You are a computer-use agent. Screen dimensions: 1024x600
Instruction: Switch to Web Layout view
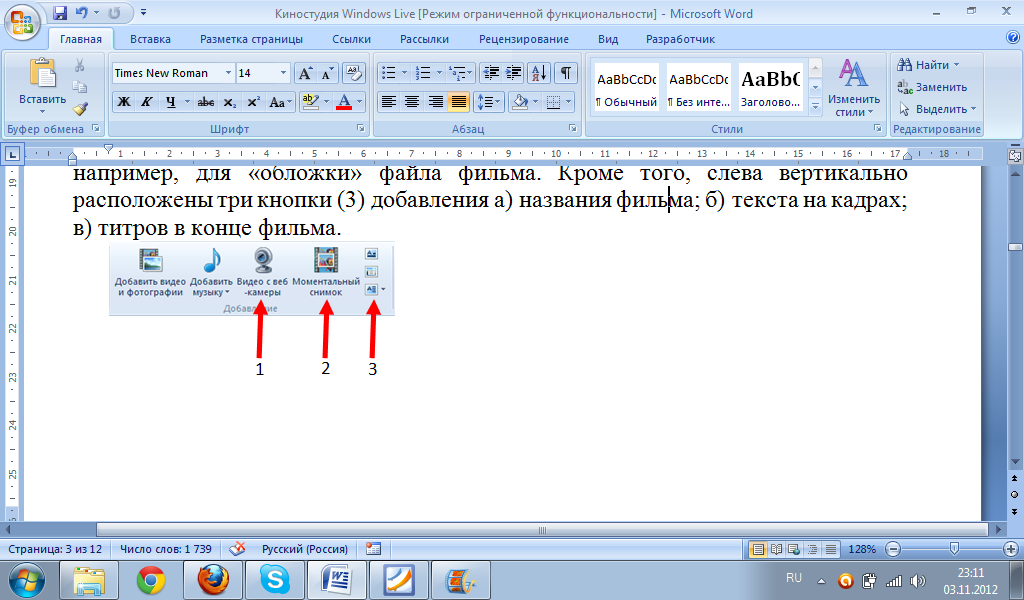click(794, 549)
